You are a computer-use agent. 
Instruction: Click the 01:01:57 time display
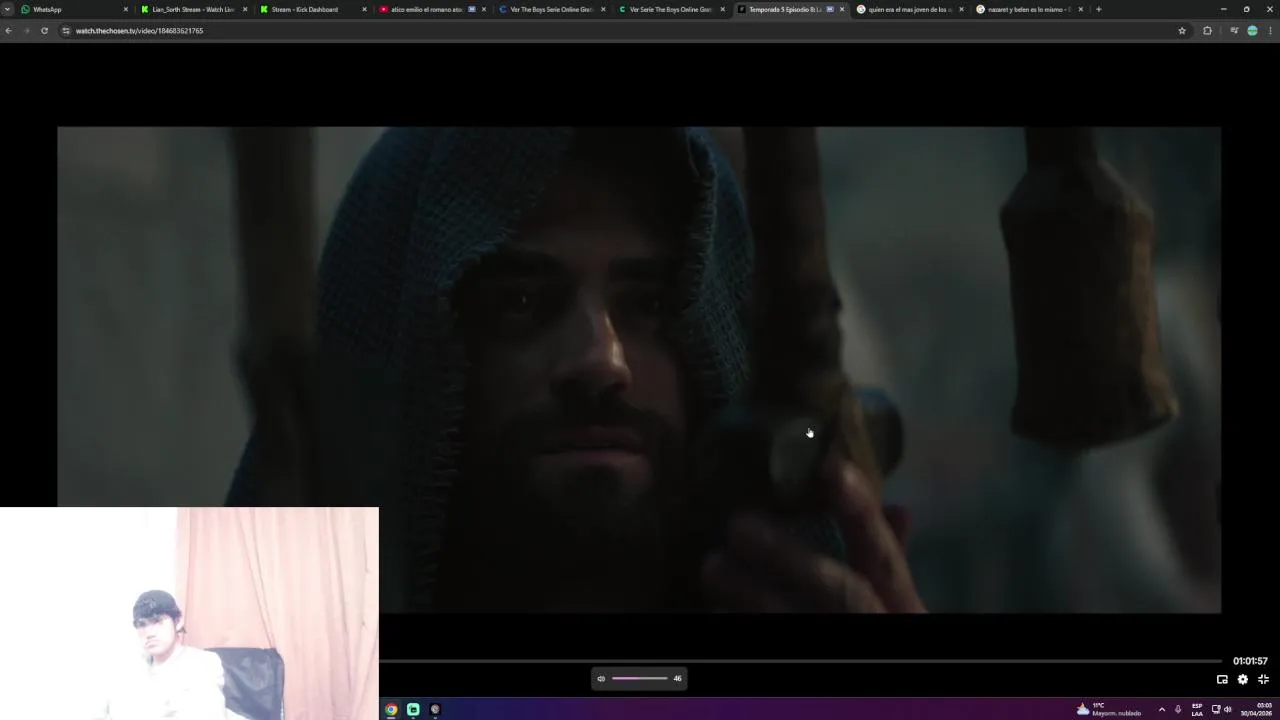point(1250,661)
